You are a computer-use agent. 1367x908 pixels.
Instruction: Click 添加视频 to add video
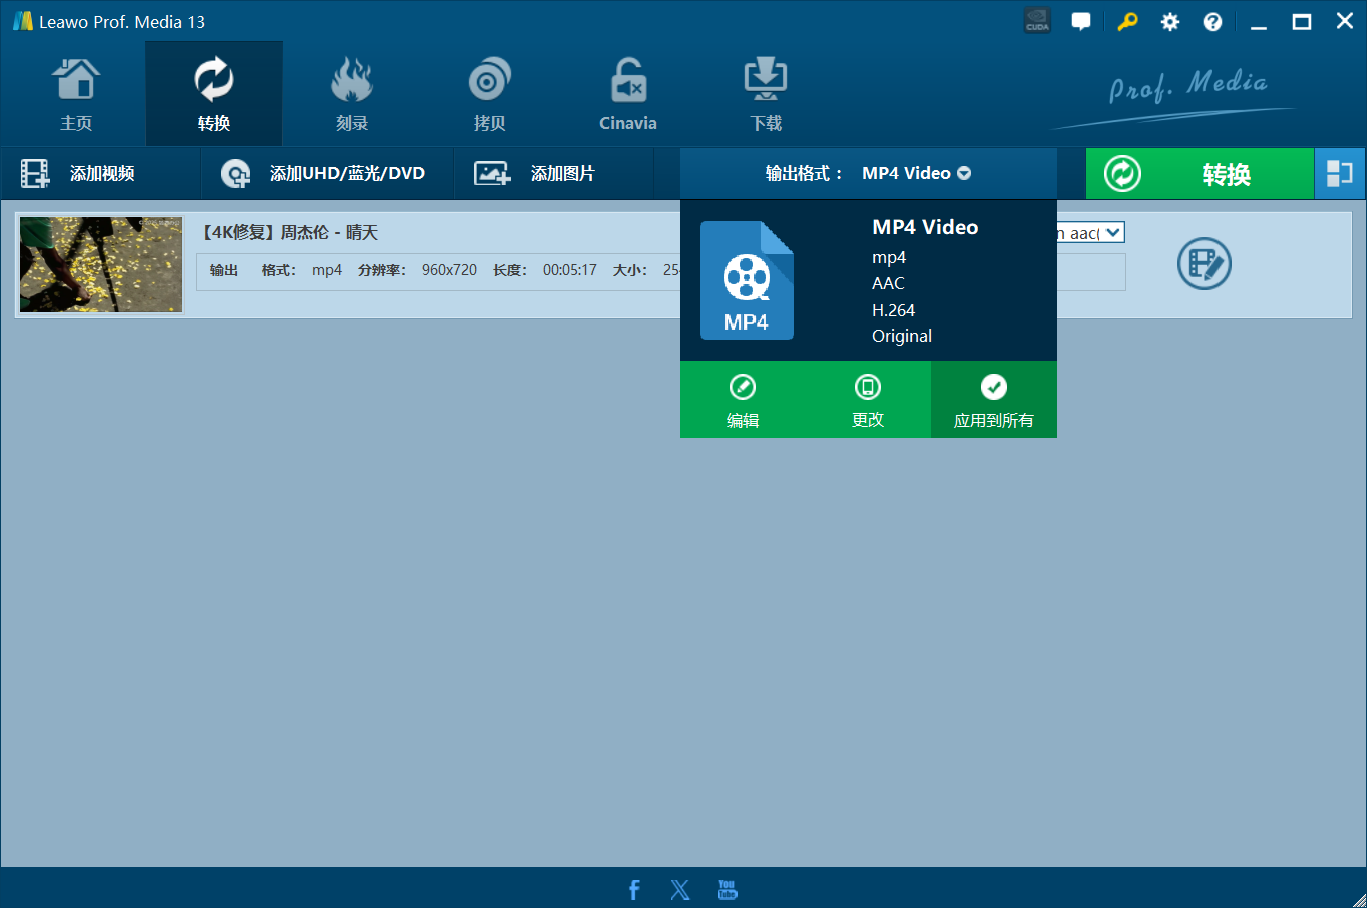point(79,174)
